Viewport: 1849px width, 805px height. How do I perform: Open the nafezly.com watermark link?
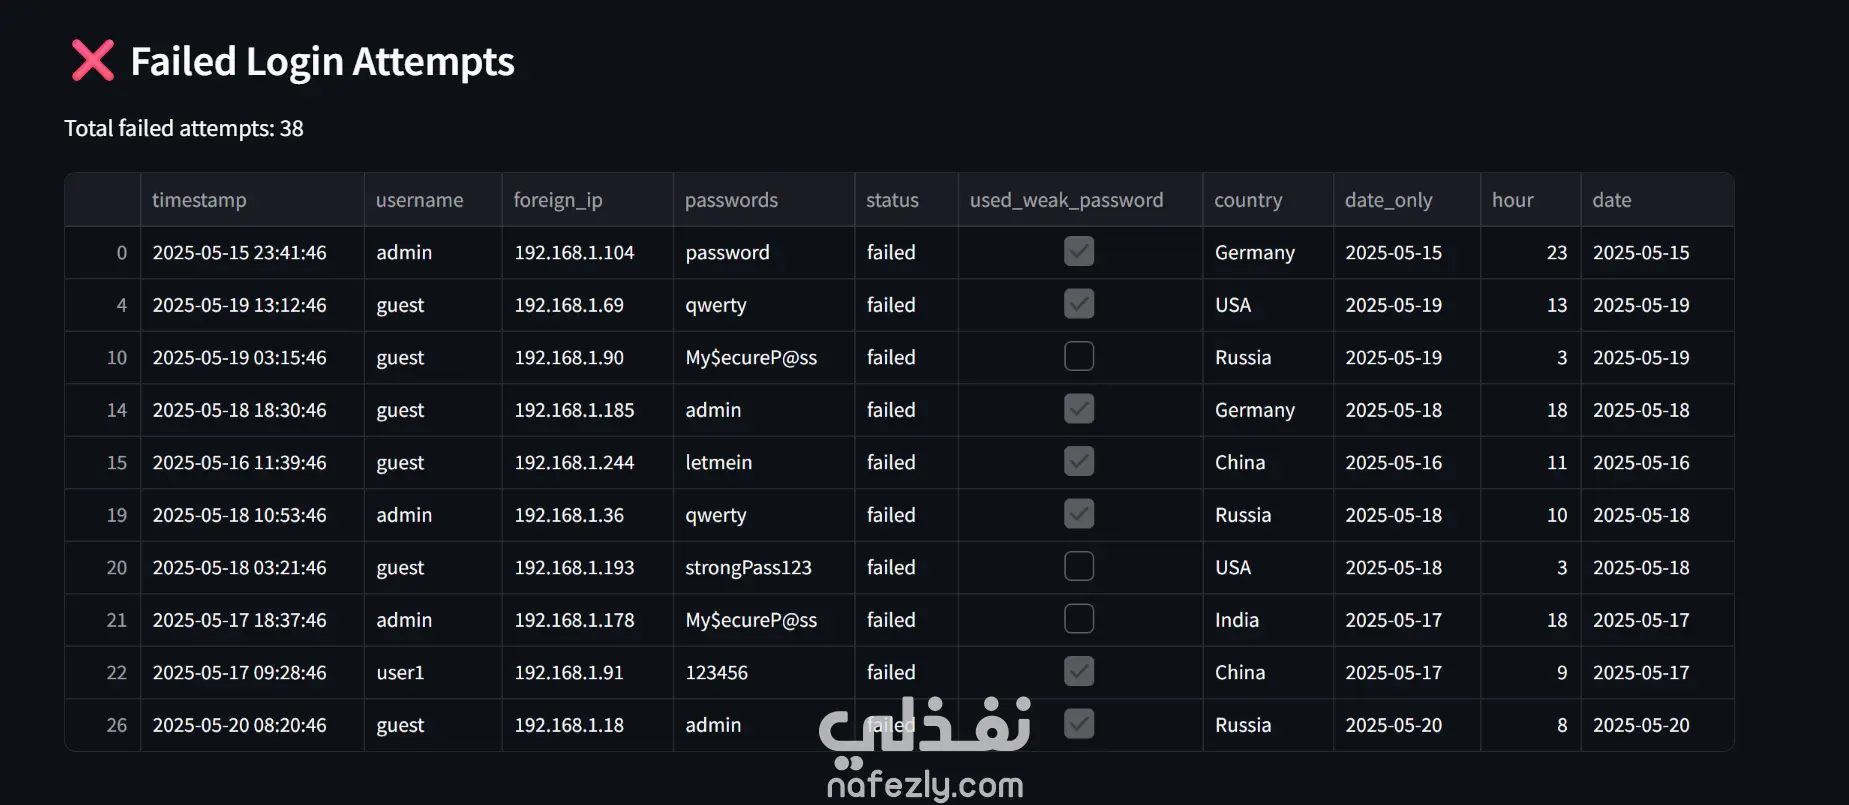point(925,785)
